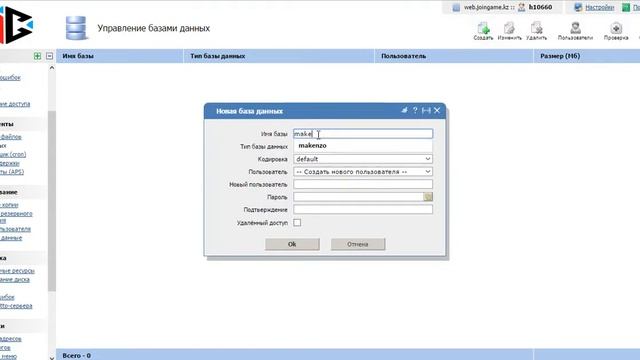
Task: Open the sidebar link ending in (APS)
Action: [x=12, y=172]
